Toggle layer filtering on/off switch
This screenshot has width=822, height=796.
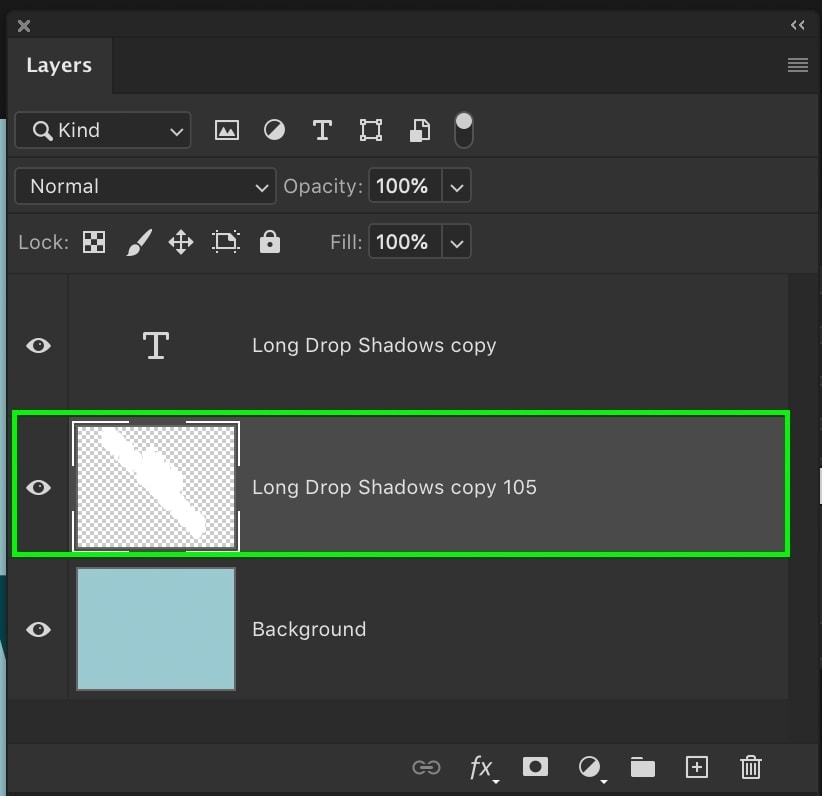tap(464, 130)
